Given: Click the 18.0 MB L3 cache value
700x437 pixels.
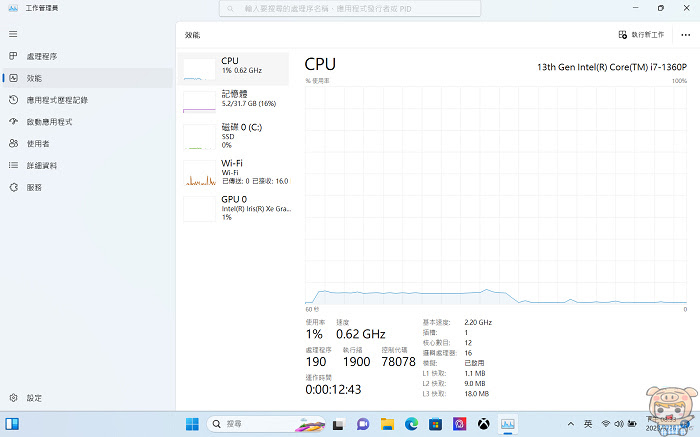Looking at the screenshot, I should 476,394.
